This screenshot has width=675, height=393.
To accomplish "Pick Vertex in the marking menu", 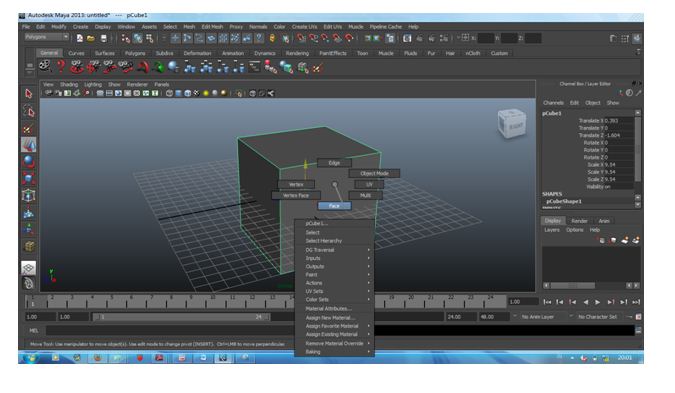I will click(296, 184).
